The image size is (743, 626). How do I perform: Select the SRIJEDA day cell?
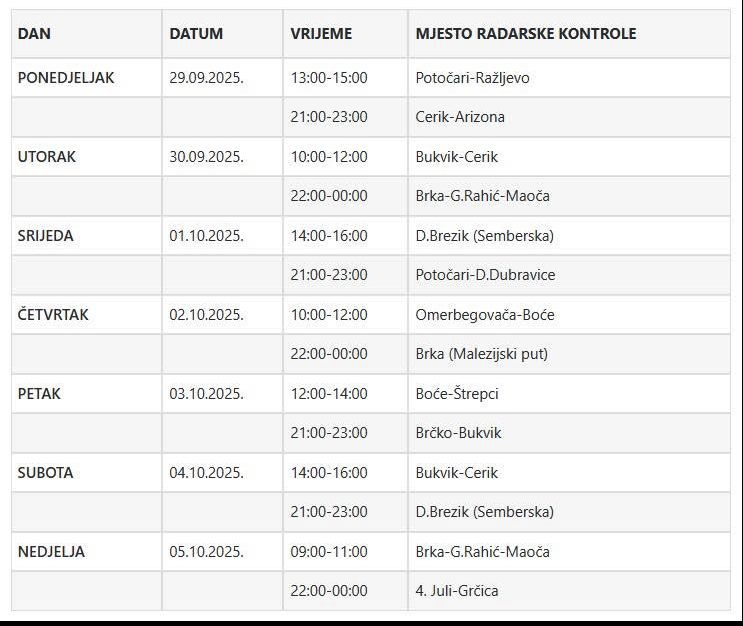46,236
